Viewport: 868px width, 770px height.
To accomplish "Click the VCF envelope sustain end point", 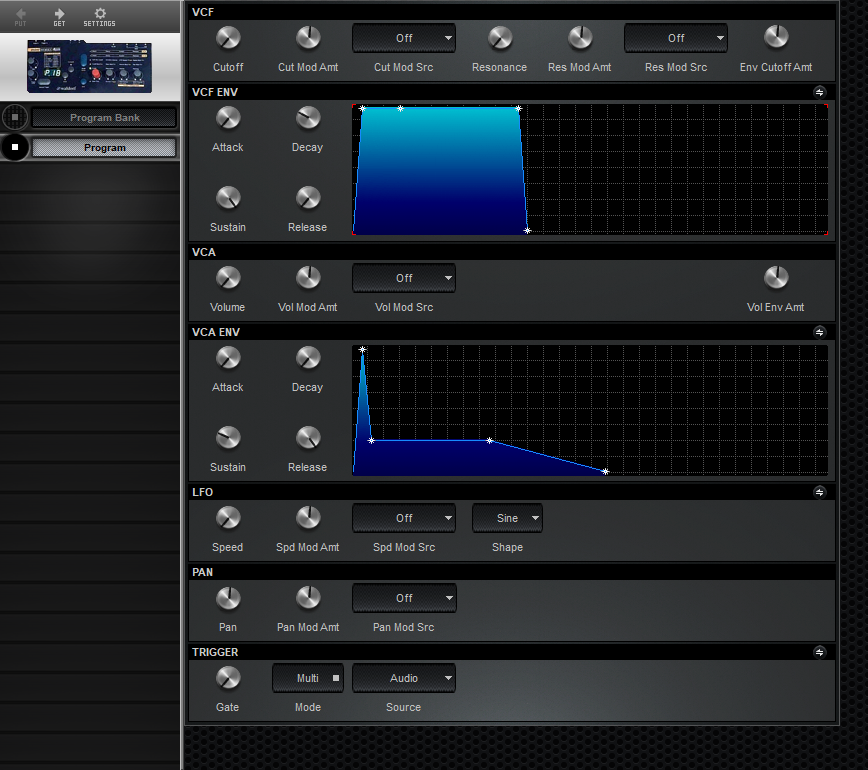I will (518, 108).
